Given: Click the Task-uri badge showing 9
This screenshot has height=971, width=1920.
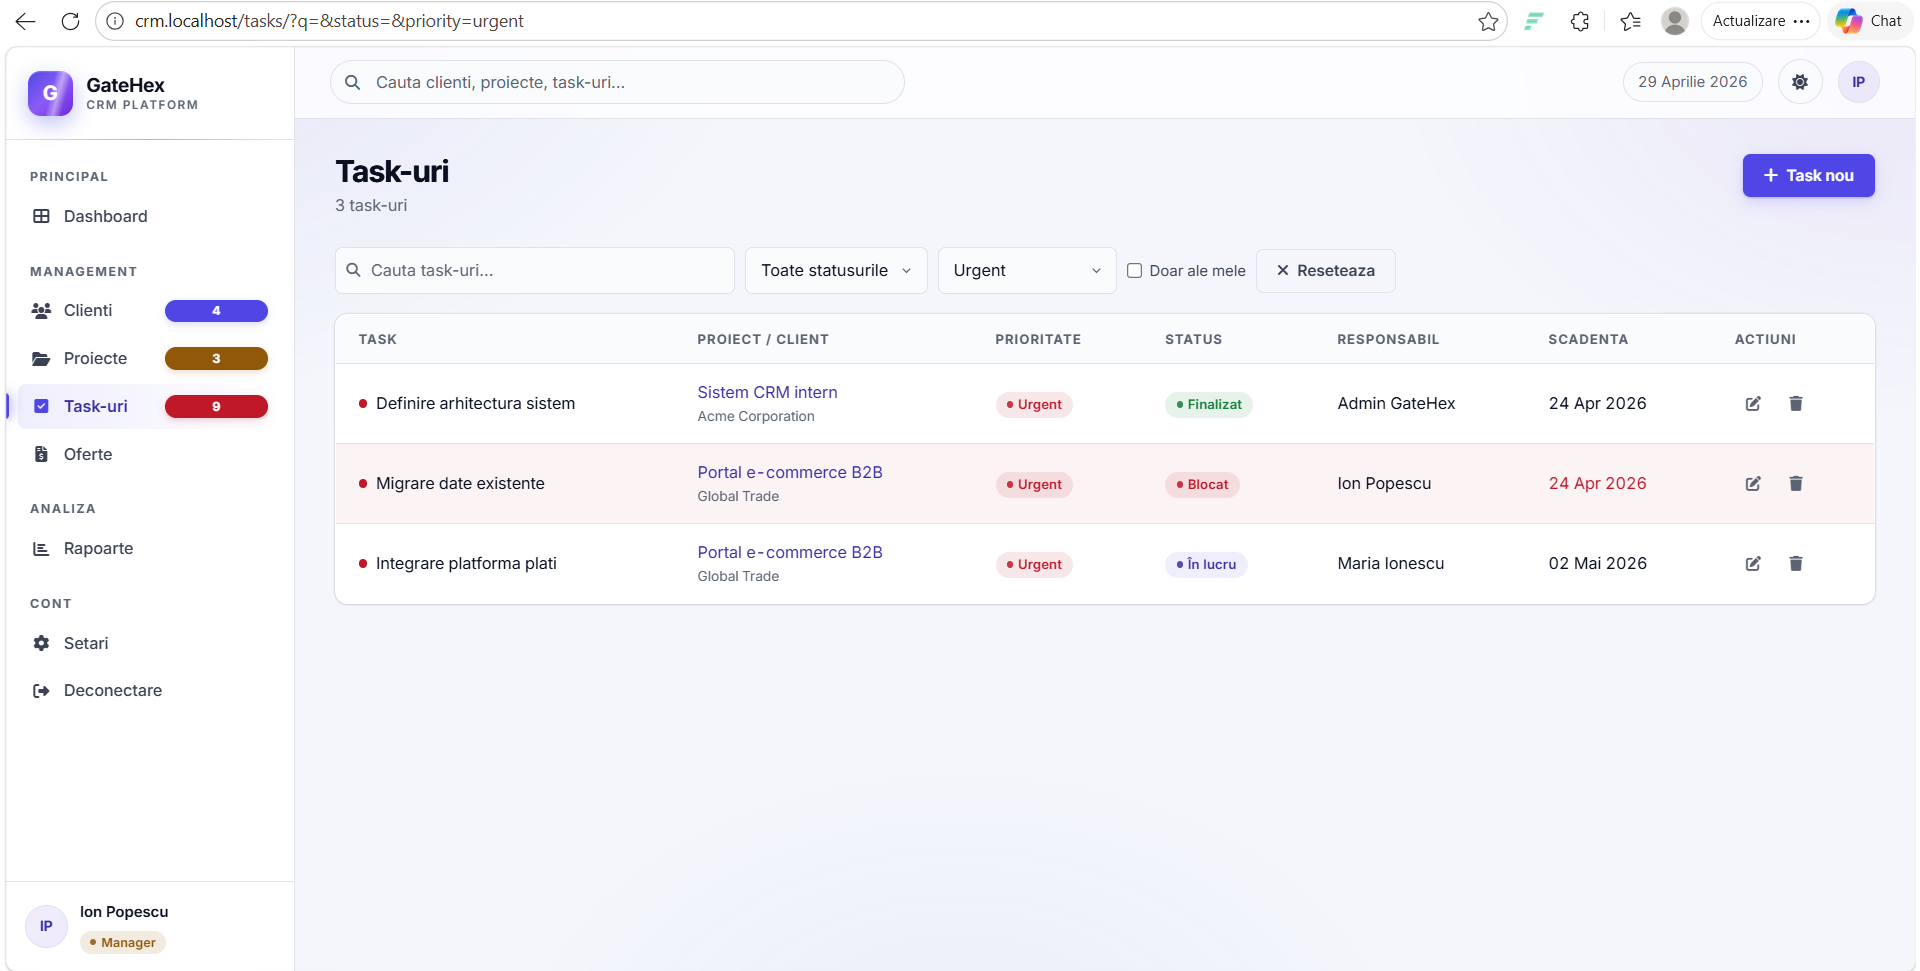Looking at the screenshot, I should (216, 407).
